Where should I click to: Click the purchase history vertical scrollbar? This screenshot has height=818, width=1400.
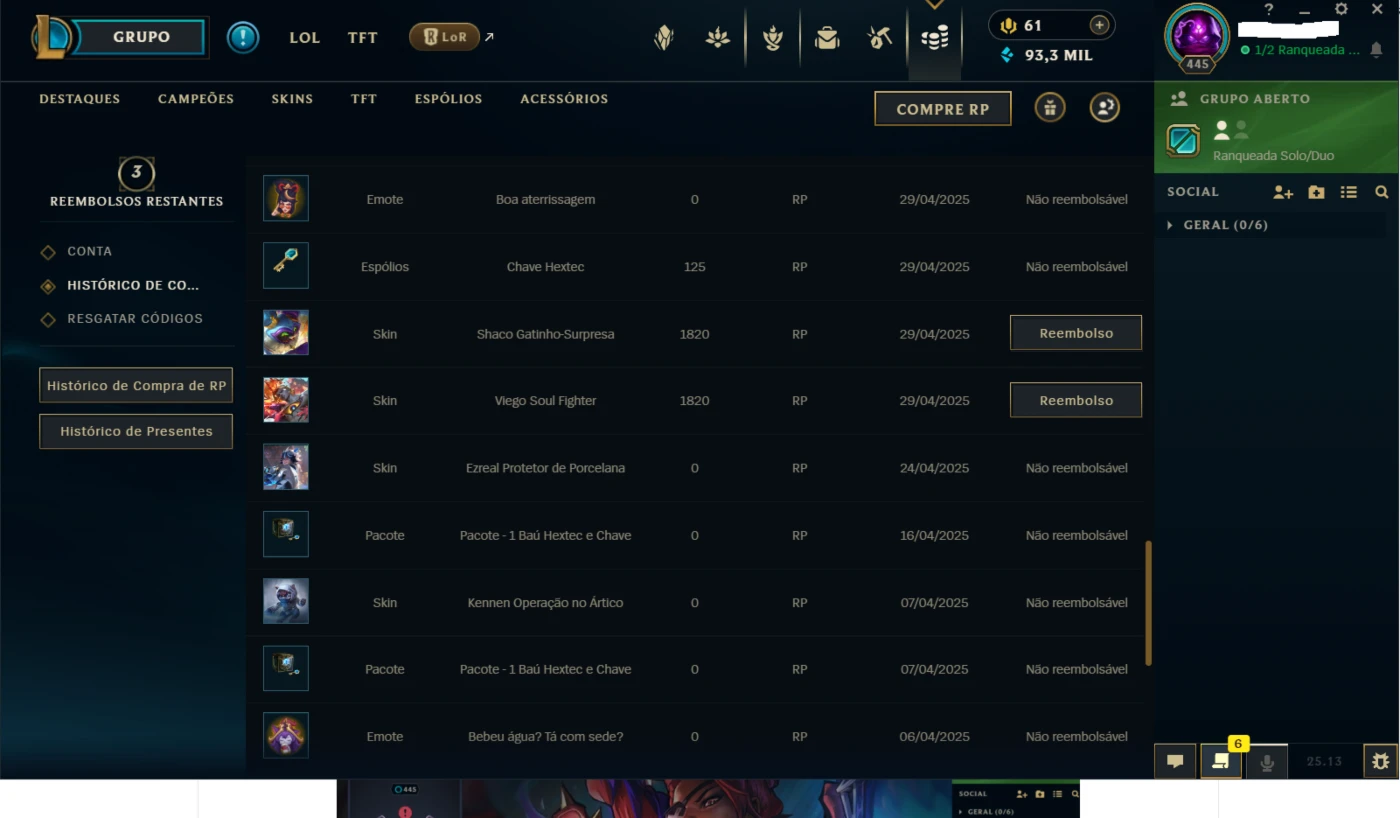[1149, 603]
